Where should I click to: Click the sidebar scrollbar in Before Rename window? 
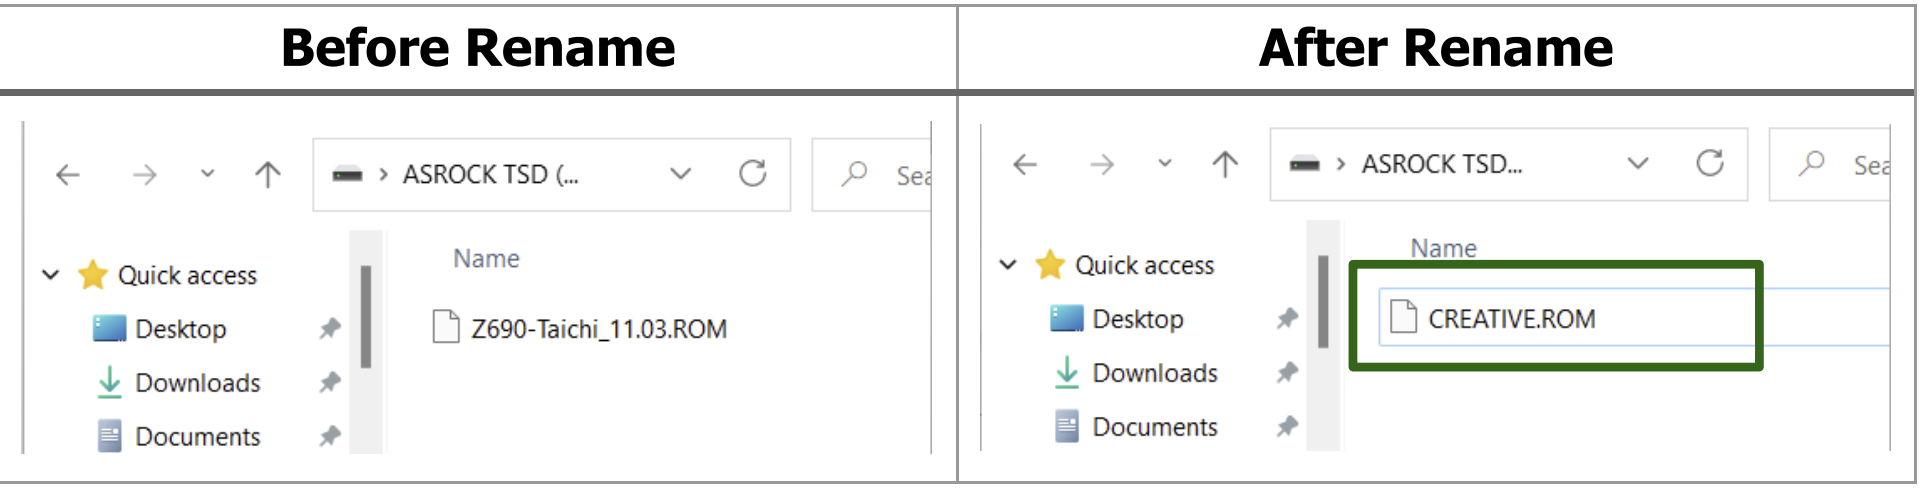pyautogui.click(x=366, y=316)
